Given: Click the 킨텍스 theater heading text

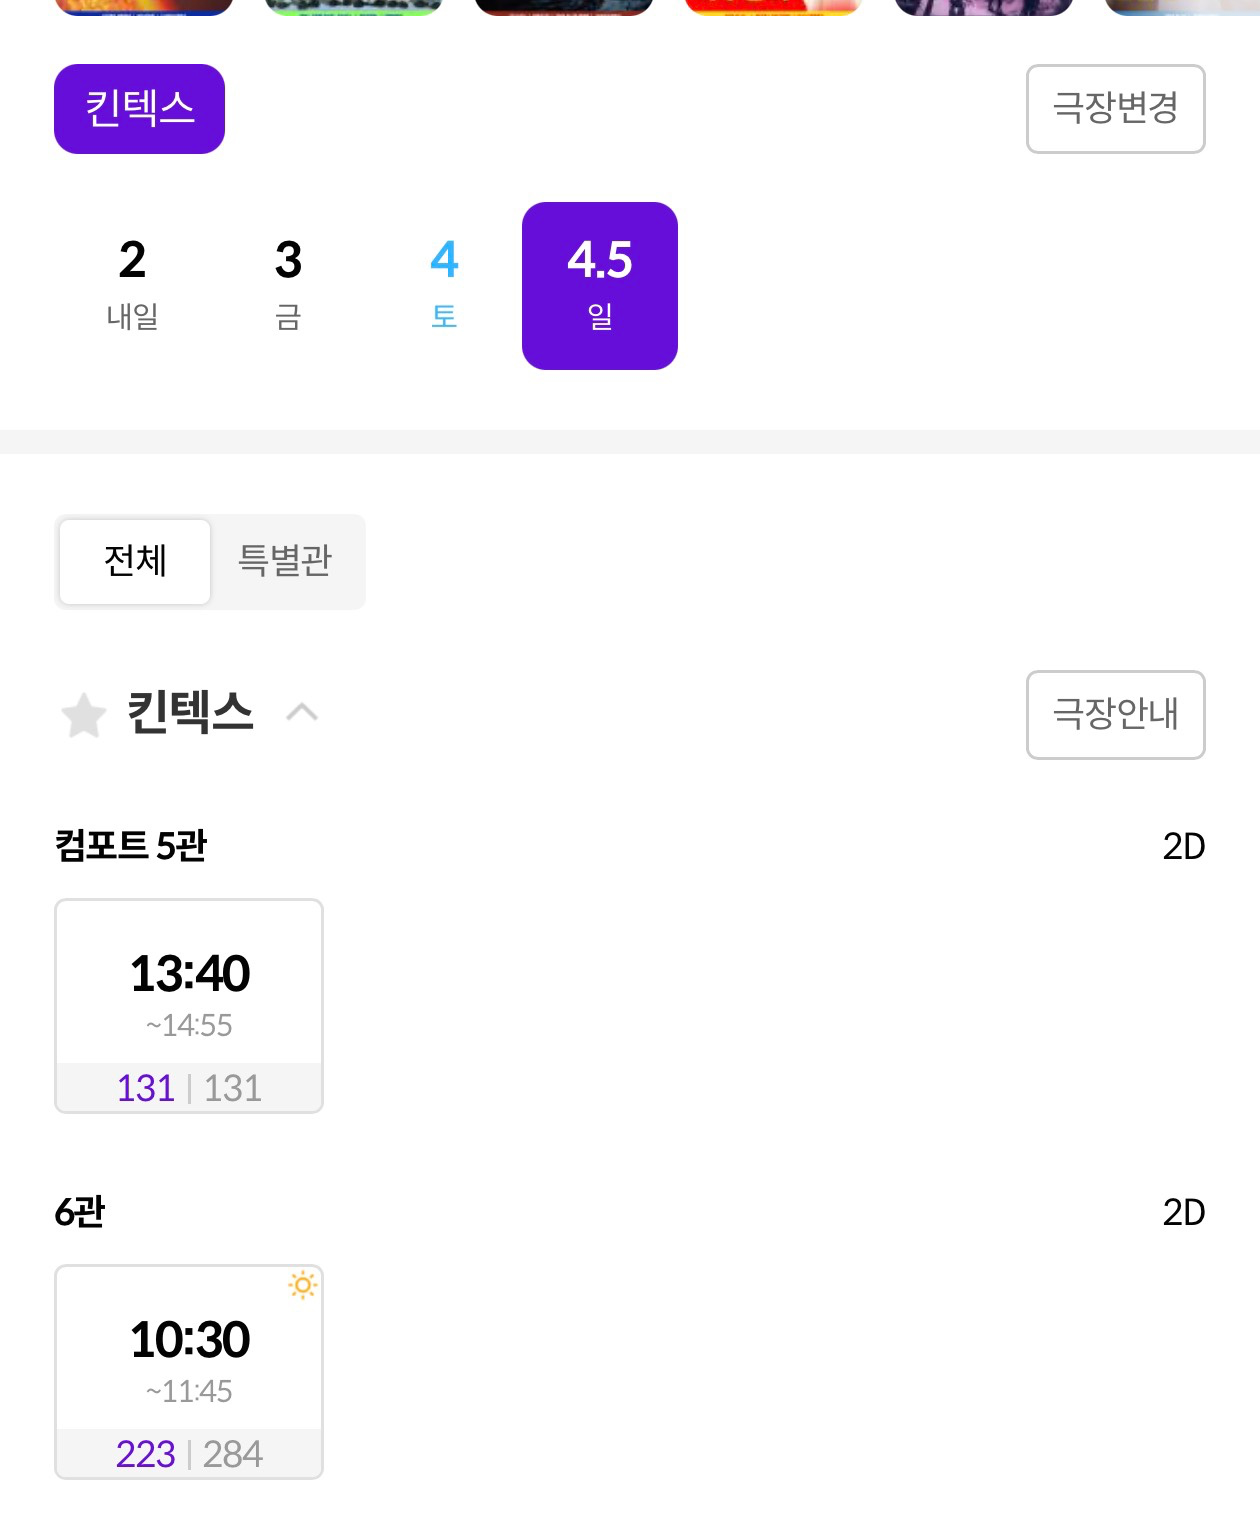Looking at the screenshot, I should coord(190,712).
